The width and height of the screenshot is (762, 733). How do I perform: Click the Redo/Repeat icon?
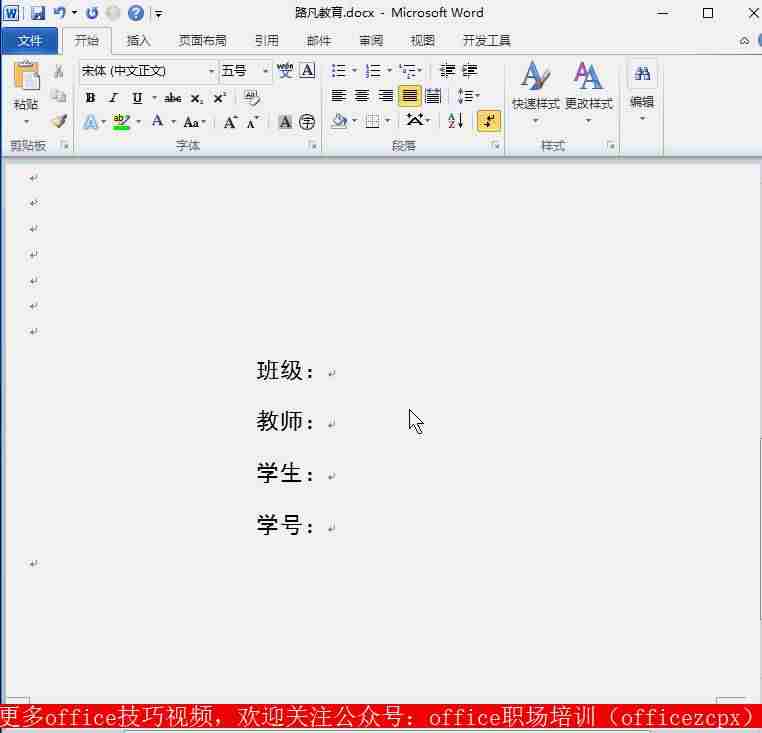point(92,13)
